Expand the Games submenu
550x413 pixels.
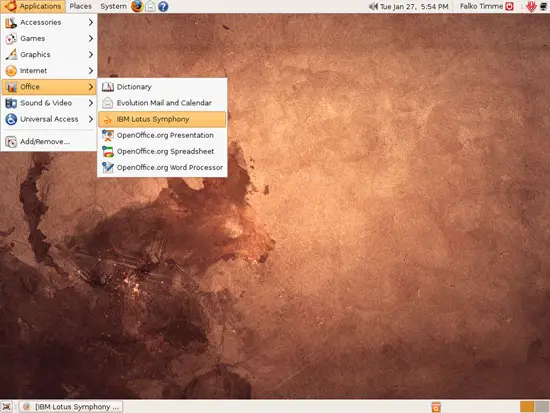[x=49, y=38]
